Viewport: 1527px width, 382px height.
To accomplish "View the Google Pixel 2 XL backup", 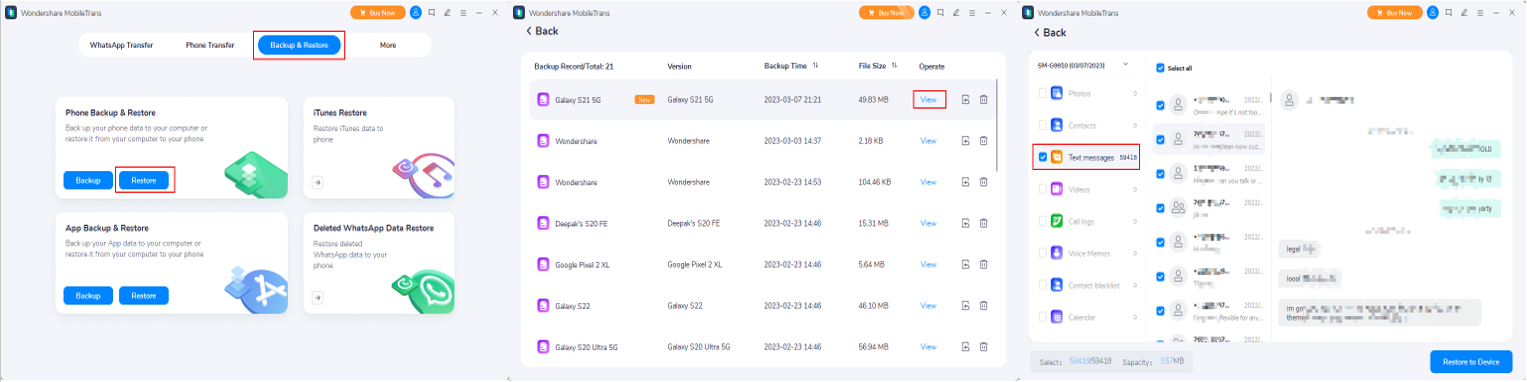I will point(929,264).
